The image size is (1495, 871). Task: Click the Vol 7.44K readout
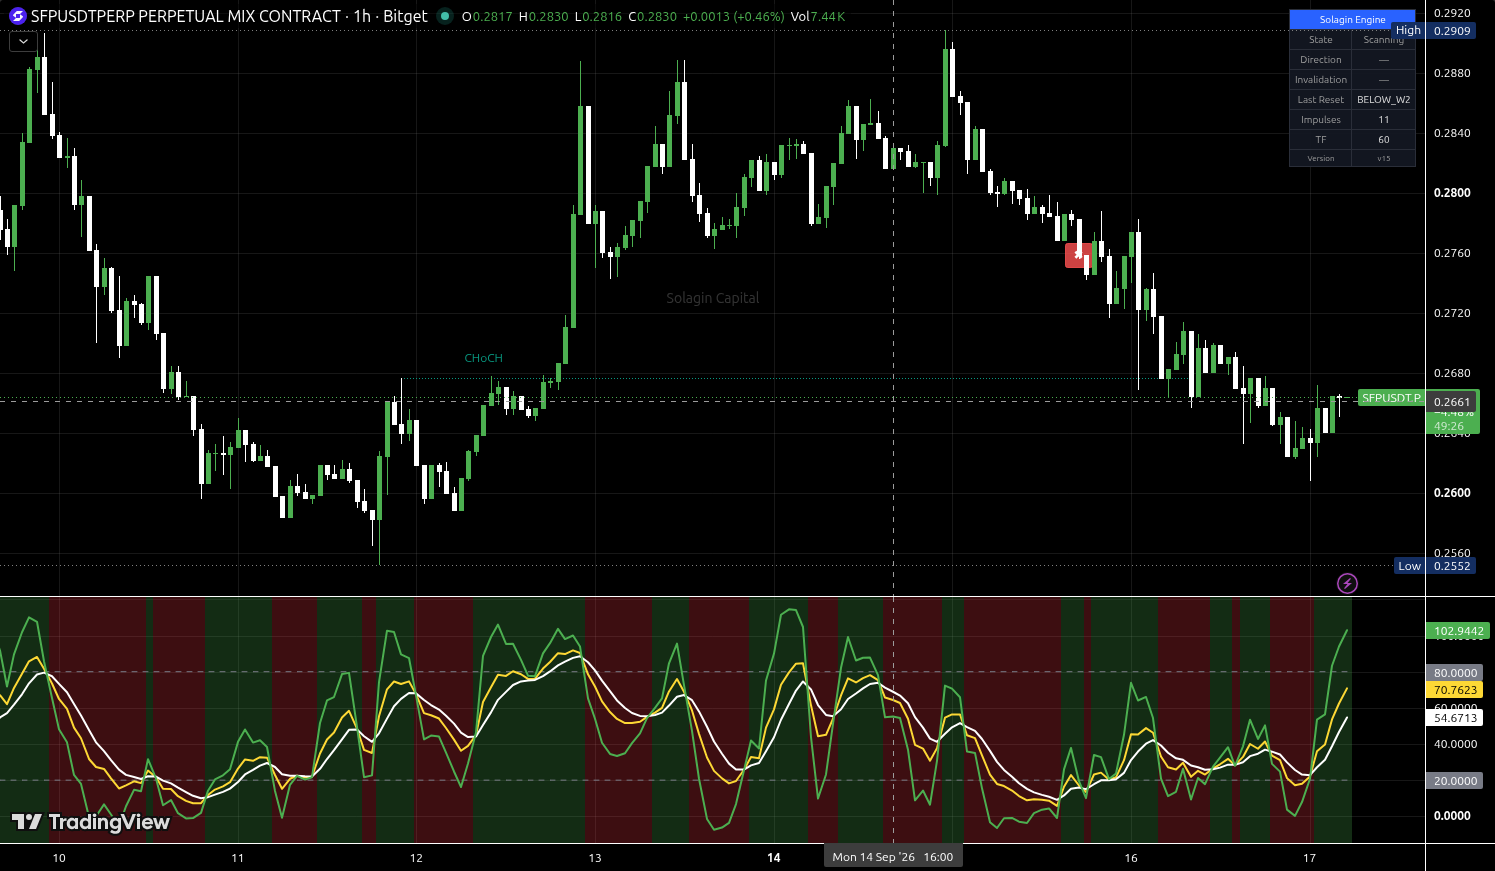(817, 16)
